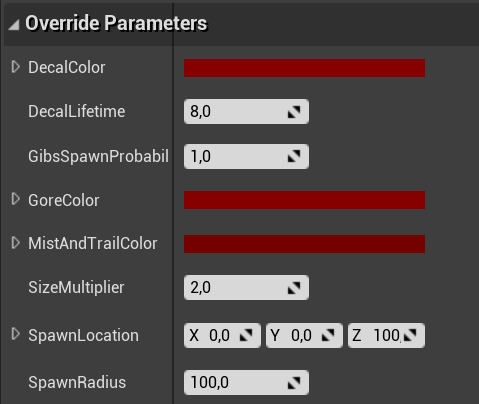Click the SpawnRadius spinner arrow icon
479x404 pixels.
click(x=294, y=383)
